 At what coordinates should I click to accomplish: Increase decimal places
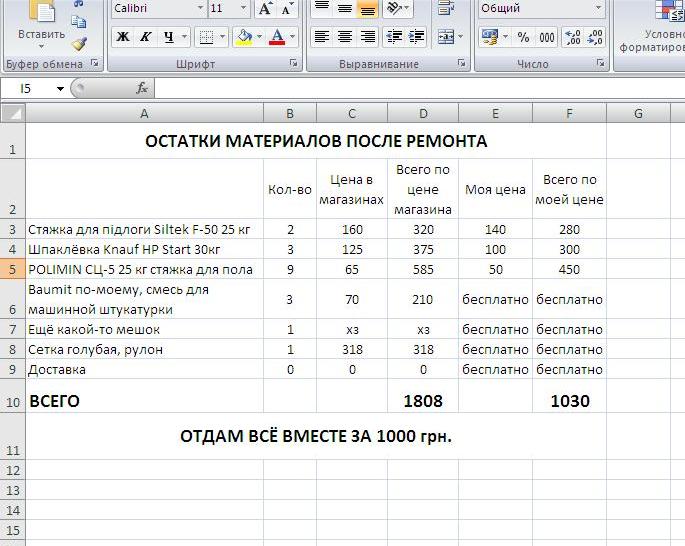(573, 37)
